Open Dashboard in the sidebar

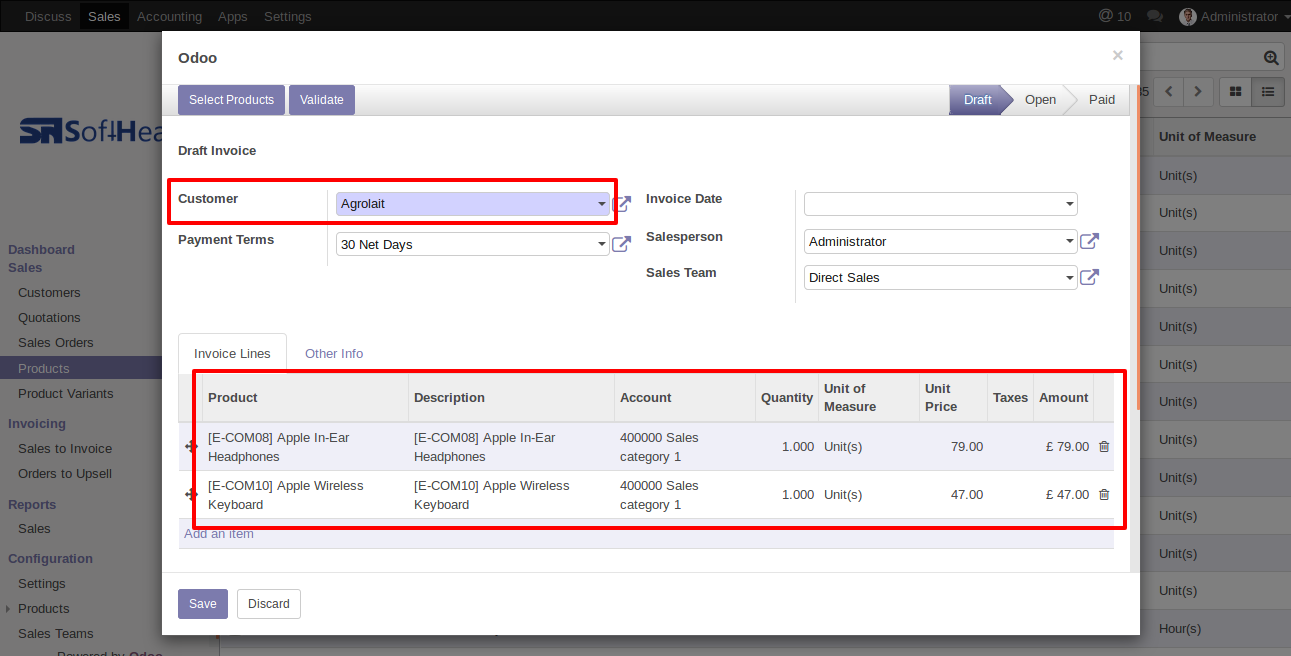[x=41, y=250]
